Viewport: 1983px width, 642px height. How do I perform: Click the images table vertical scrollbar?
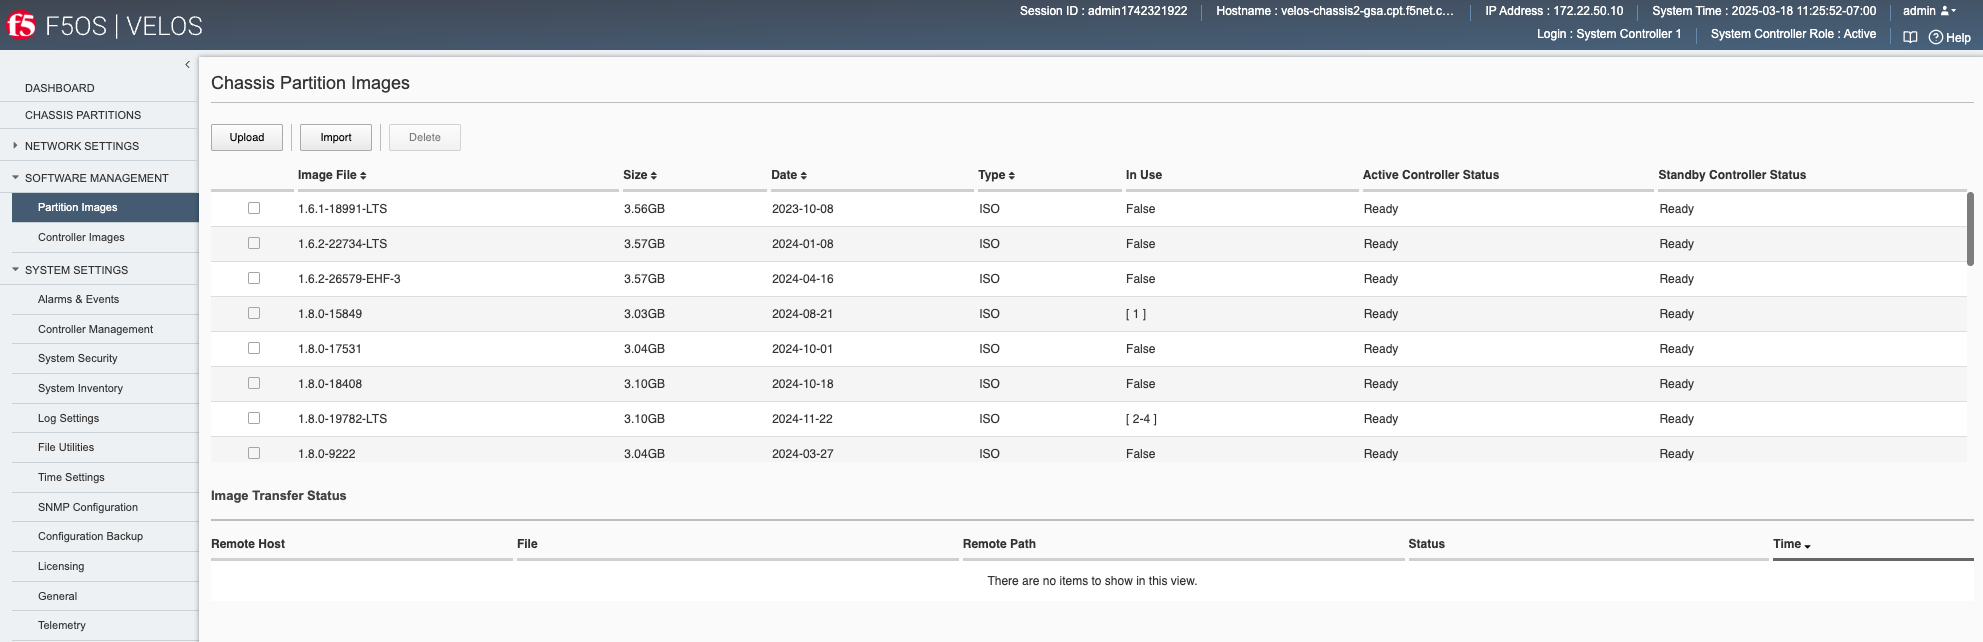click(x=1970, y=228)
